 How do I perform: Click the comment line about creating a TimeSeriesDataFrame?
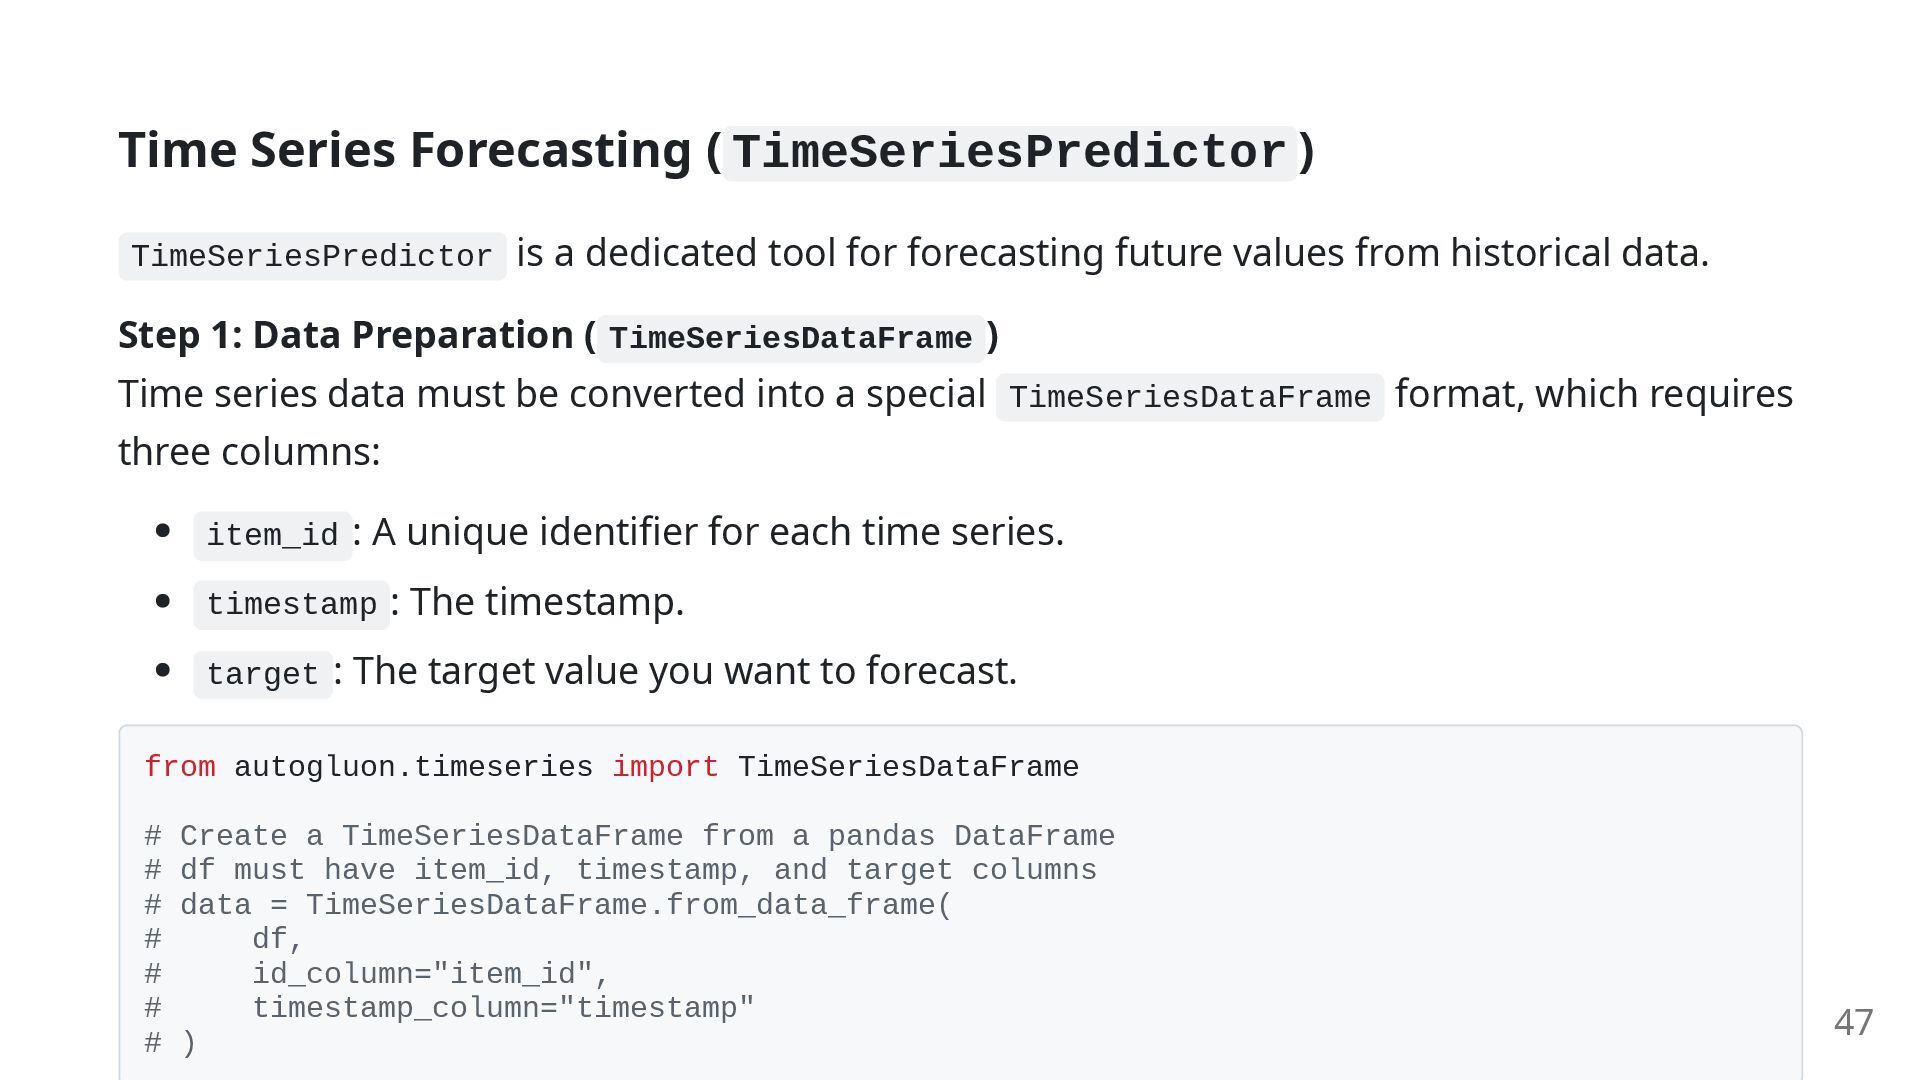630,836
